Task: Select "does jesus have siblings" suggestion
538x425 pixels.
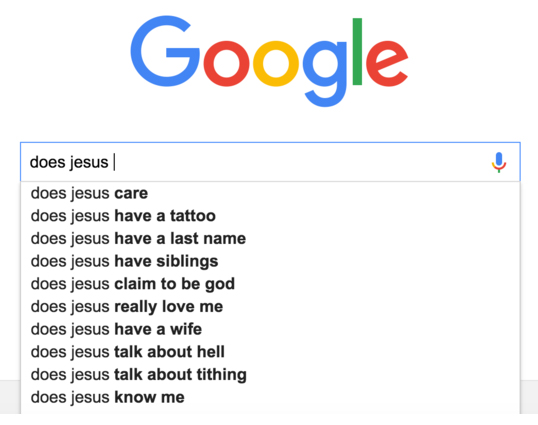Action: [x=270, y=261]
